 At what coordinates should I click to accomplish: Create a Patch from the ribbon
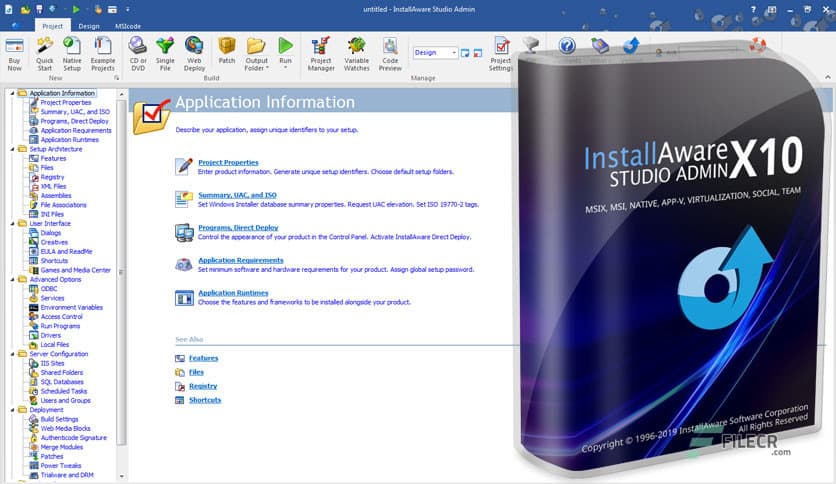[227, 51]
